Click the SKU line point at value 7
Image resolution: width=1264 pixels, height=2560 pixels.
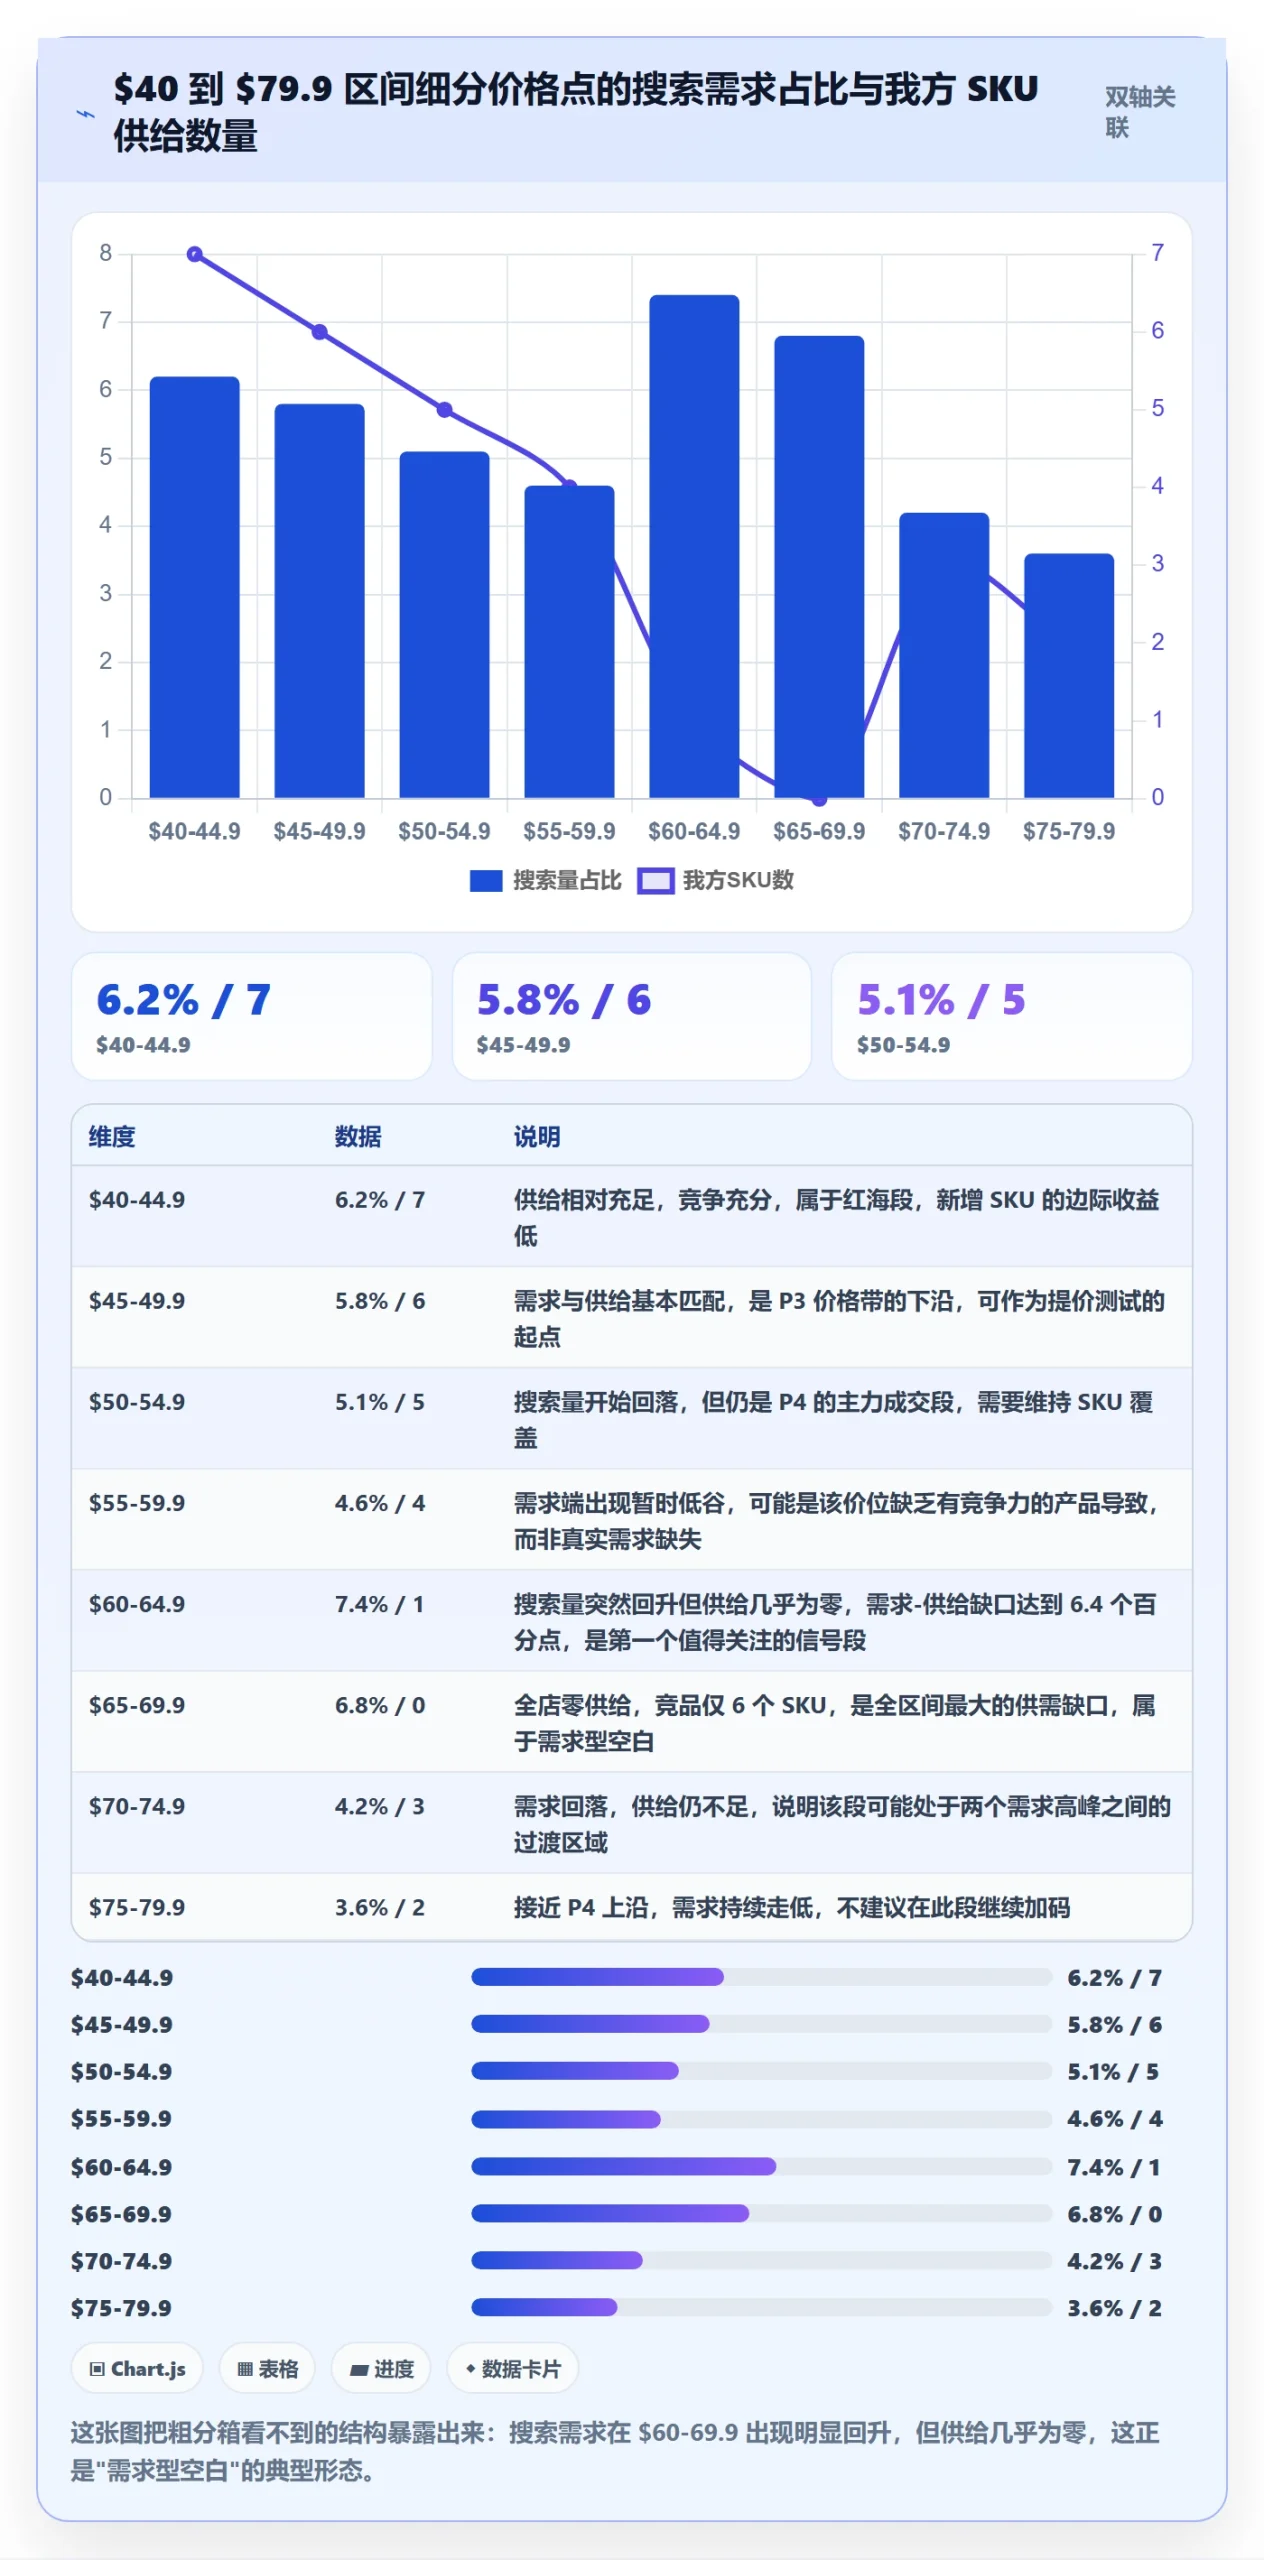(195, 254)
